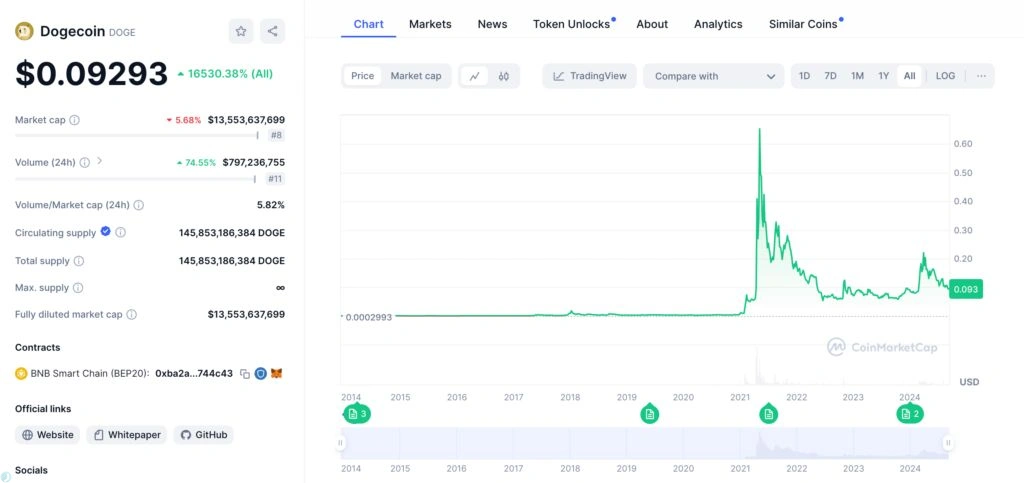
Task: Open the Markets tab
Action: point(430,24)
